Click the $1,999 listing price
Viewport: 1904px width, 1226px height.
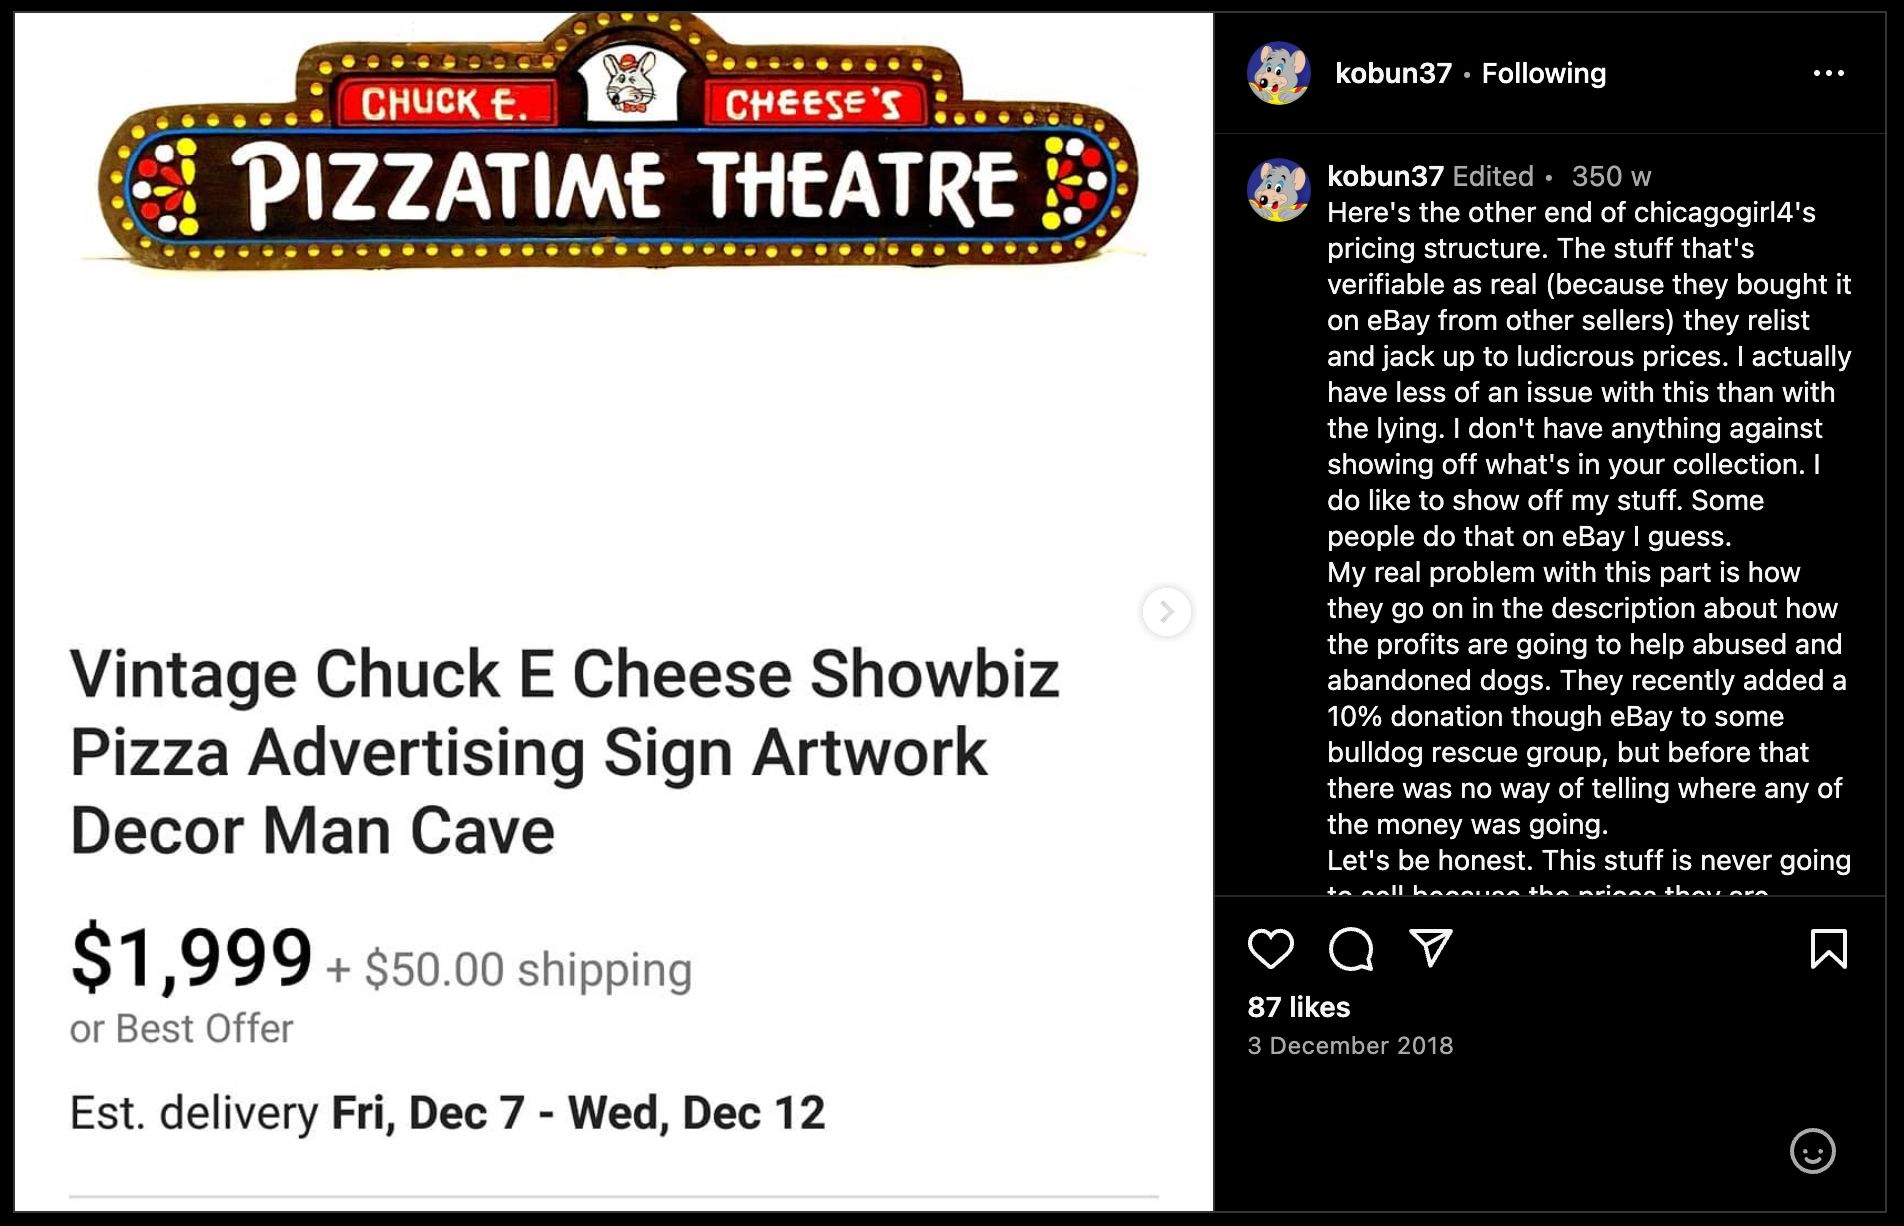click(x=191, y=958)
